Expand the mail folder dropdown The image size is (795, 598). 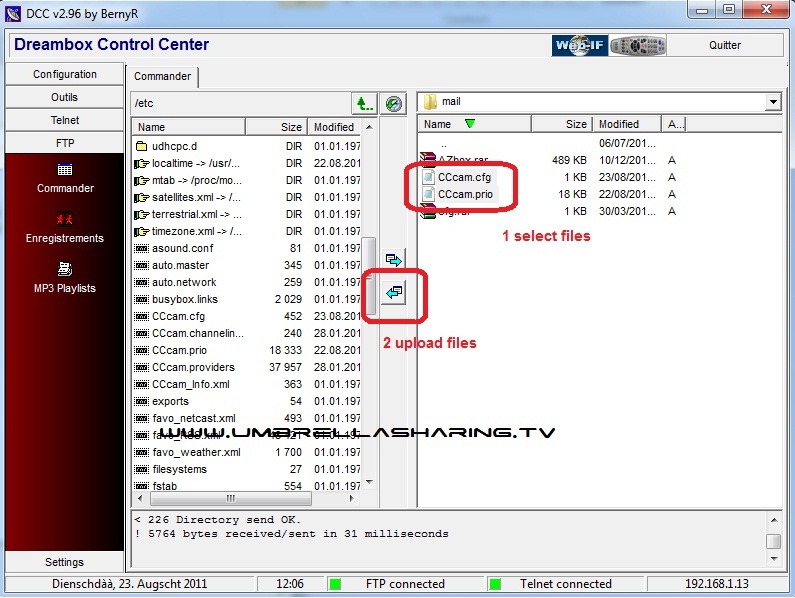[x=773, y=102]
